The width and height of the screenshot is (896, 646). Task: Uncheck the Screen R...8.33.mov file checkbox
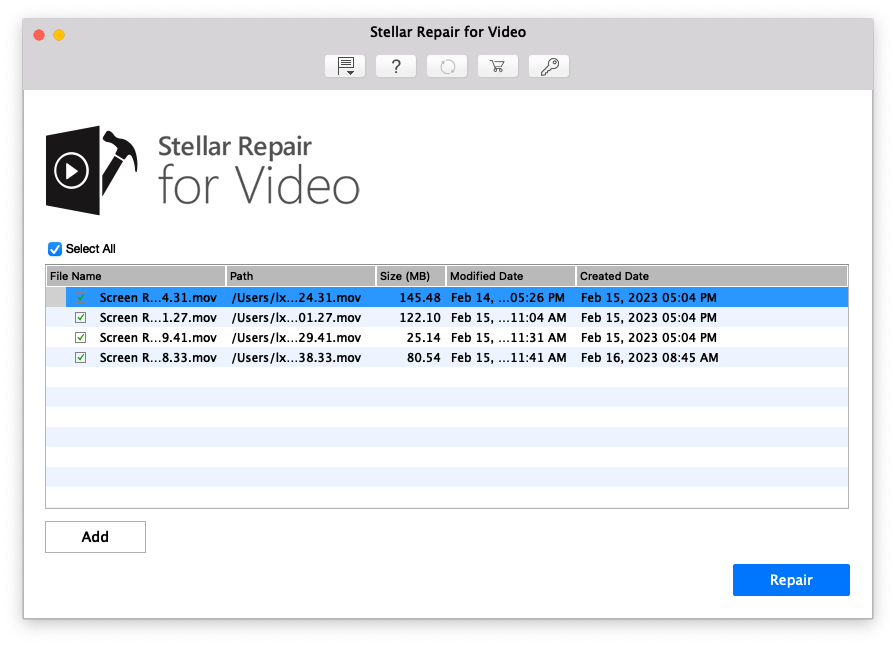81,357
